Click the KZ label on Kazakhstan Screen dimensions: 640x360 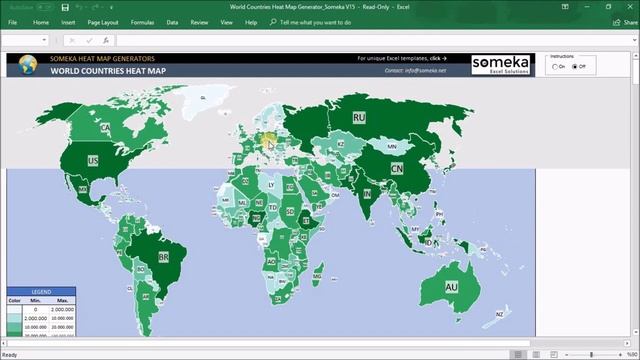341,144
